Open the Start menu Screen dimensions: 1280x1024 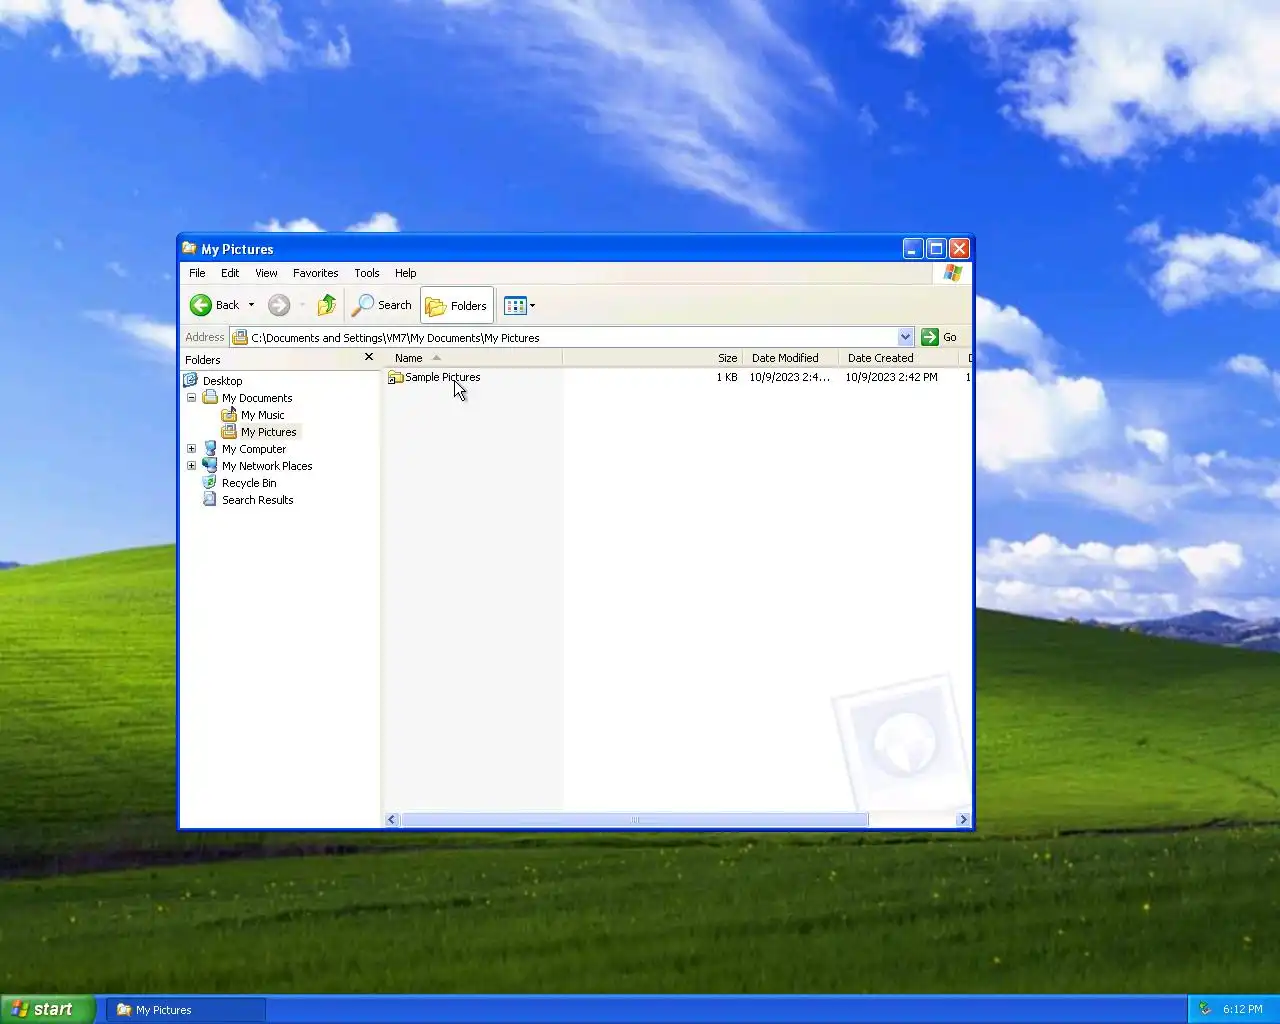48,1009
